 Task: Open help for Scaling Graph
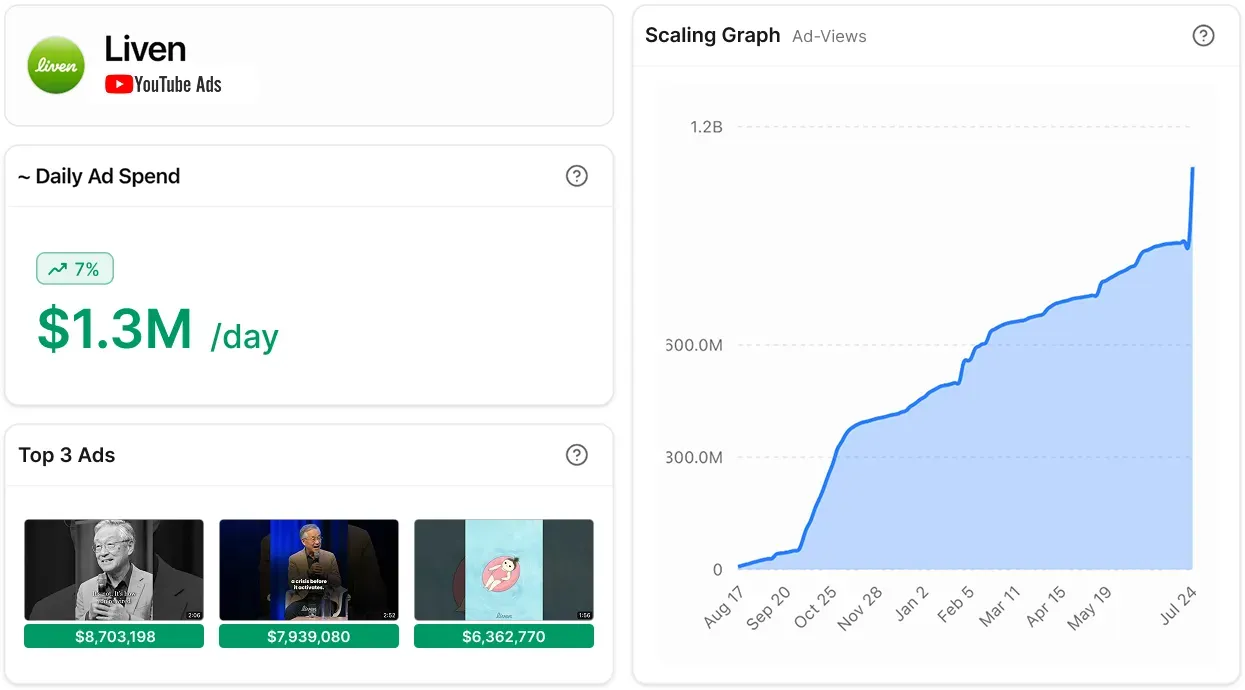1204,36
